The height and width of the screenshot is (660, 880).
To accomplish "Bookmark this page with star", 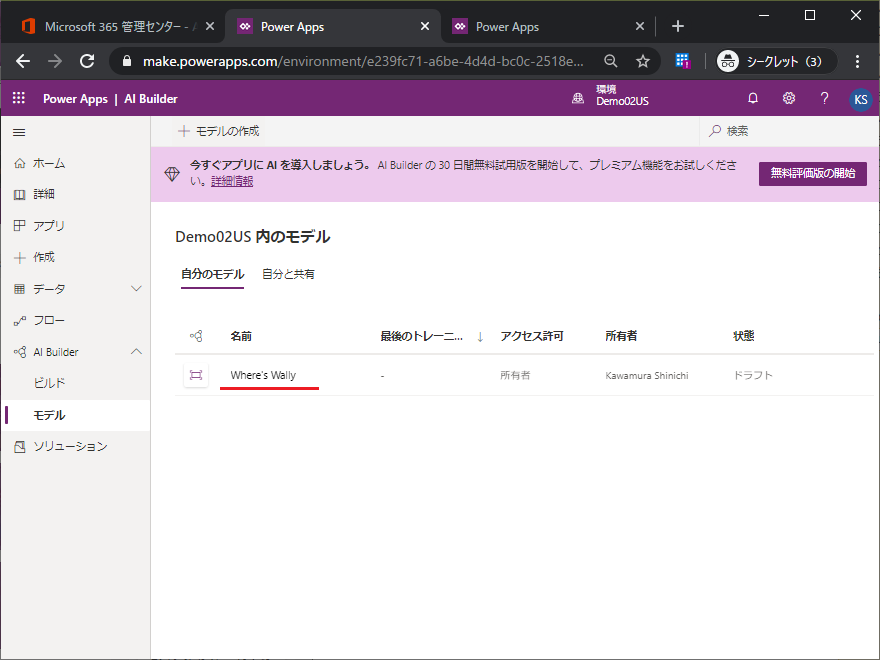I will (643, 61).
